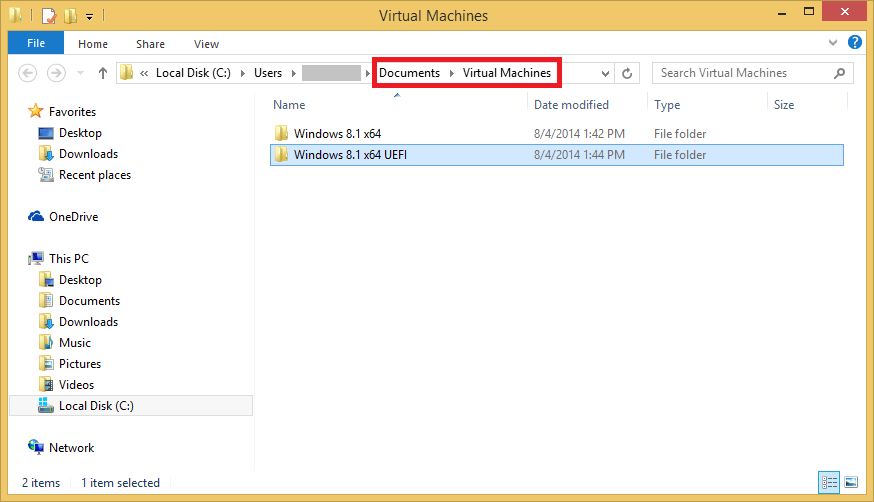Open Customize Quick Access Toolbar dropdown

point(89,17)
